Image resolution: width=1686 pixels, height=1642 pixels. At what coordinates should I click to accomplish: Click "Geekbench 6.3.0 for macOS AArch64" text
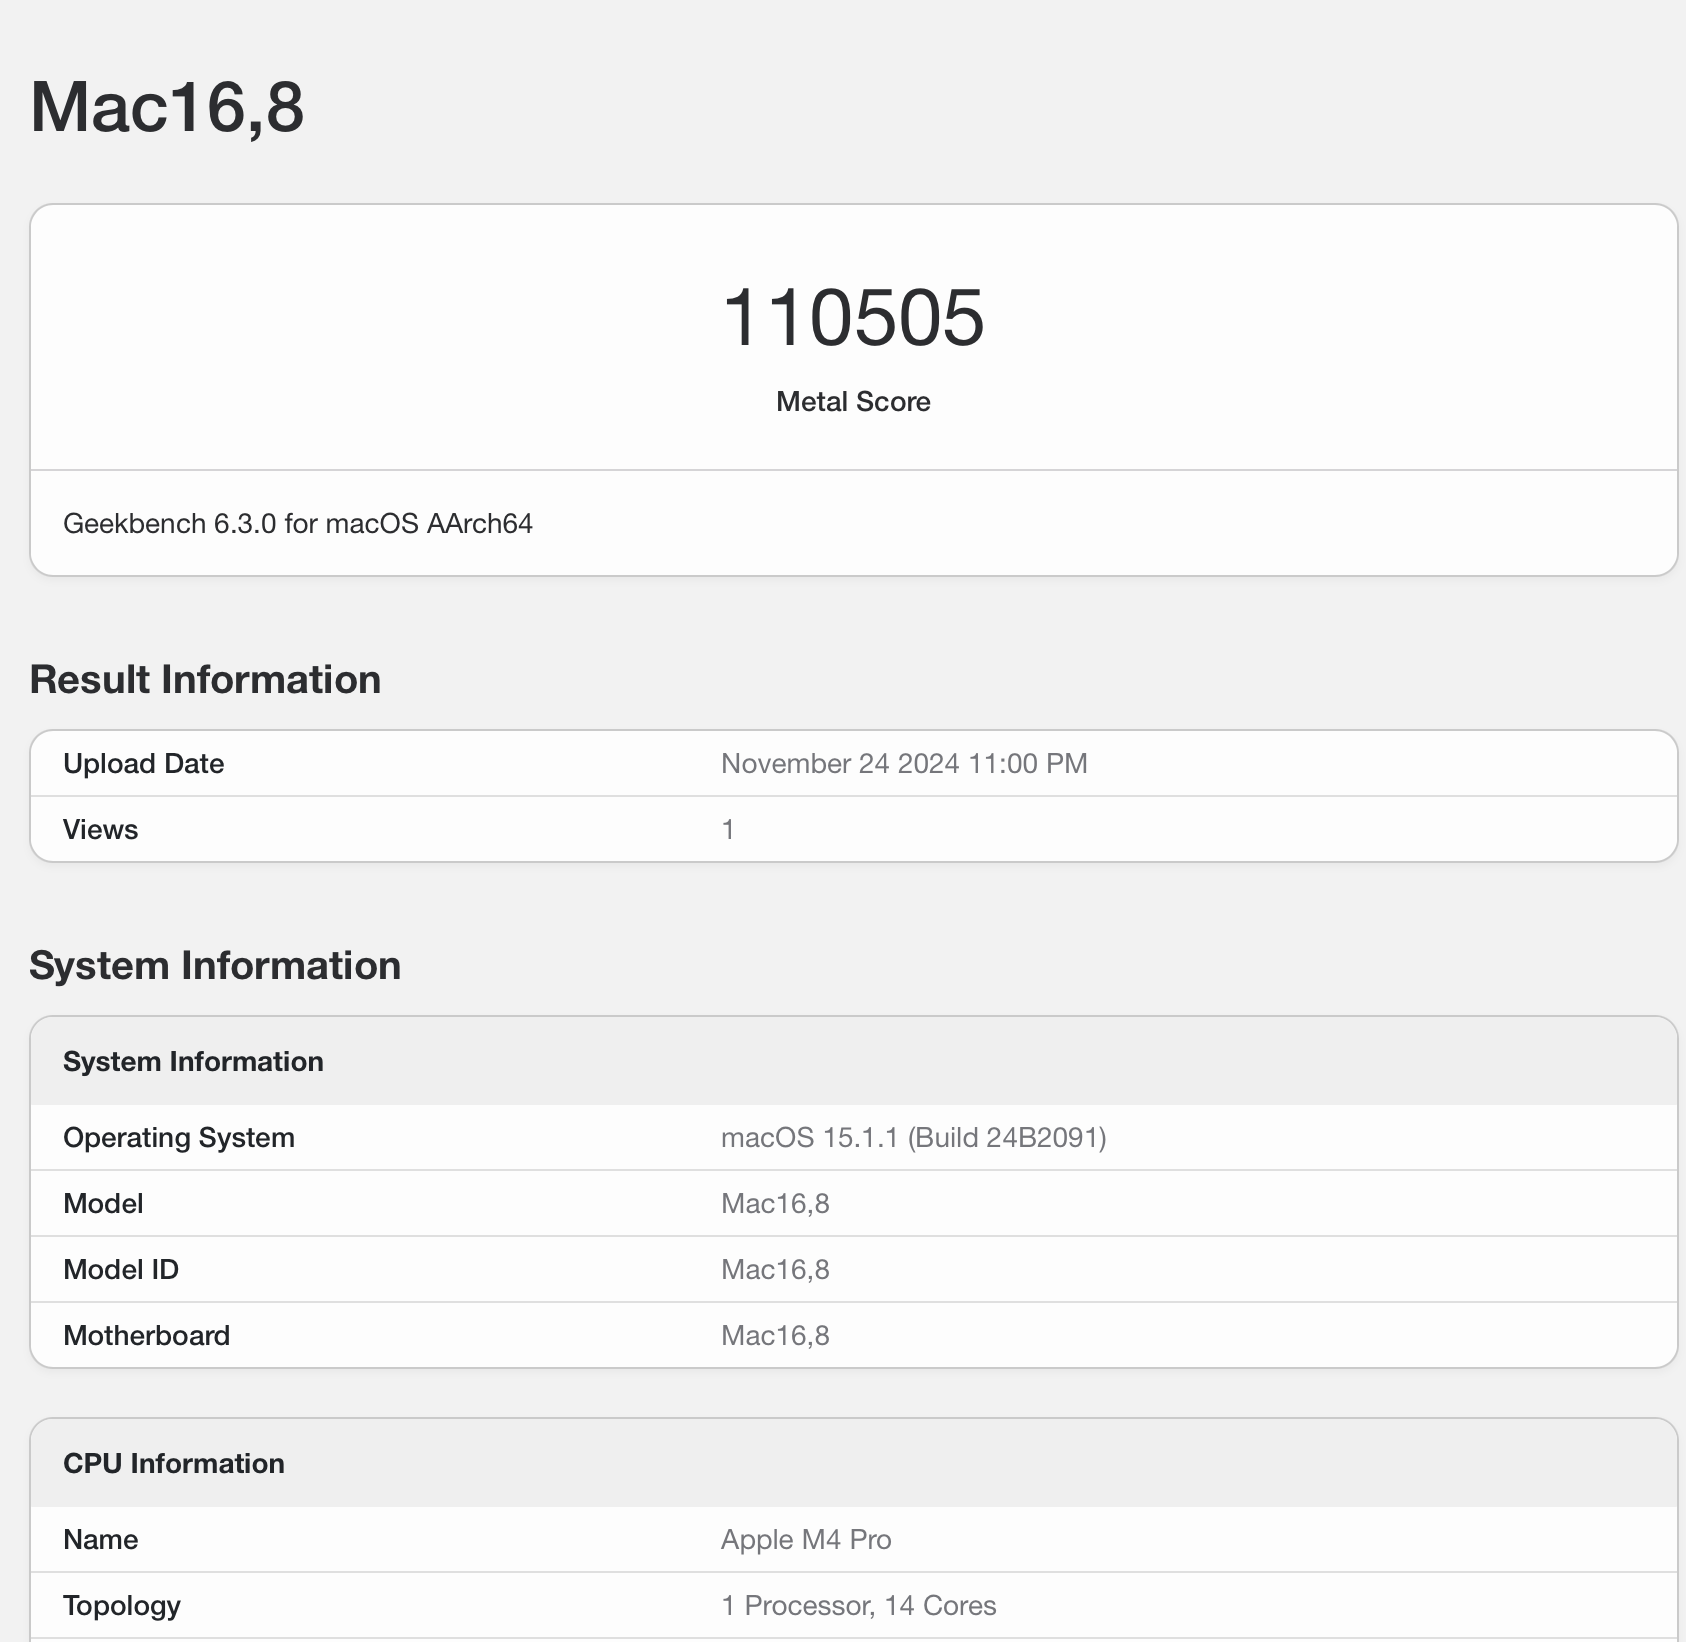298,524
